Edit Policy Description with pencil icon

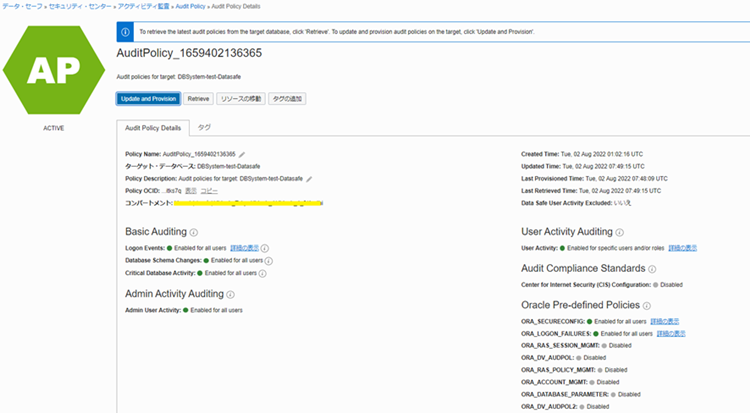pyautogui.click(x=310, y=178)
